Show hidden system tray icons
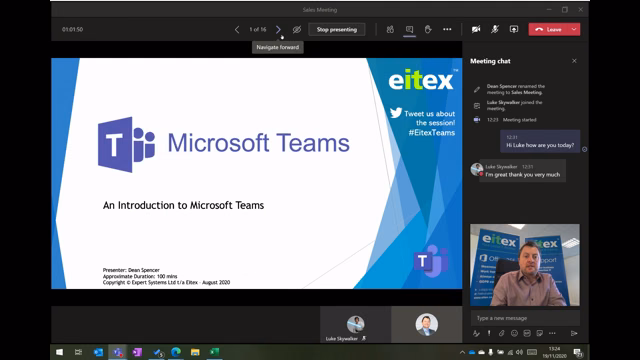 (462, 352)
